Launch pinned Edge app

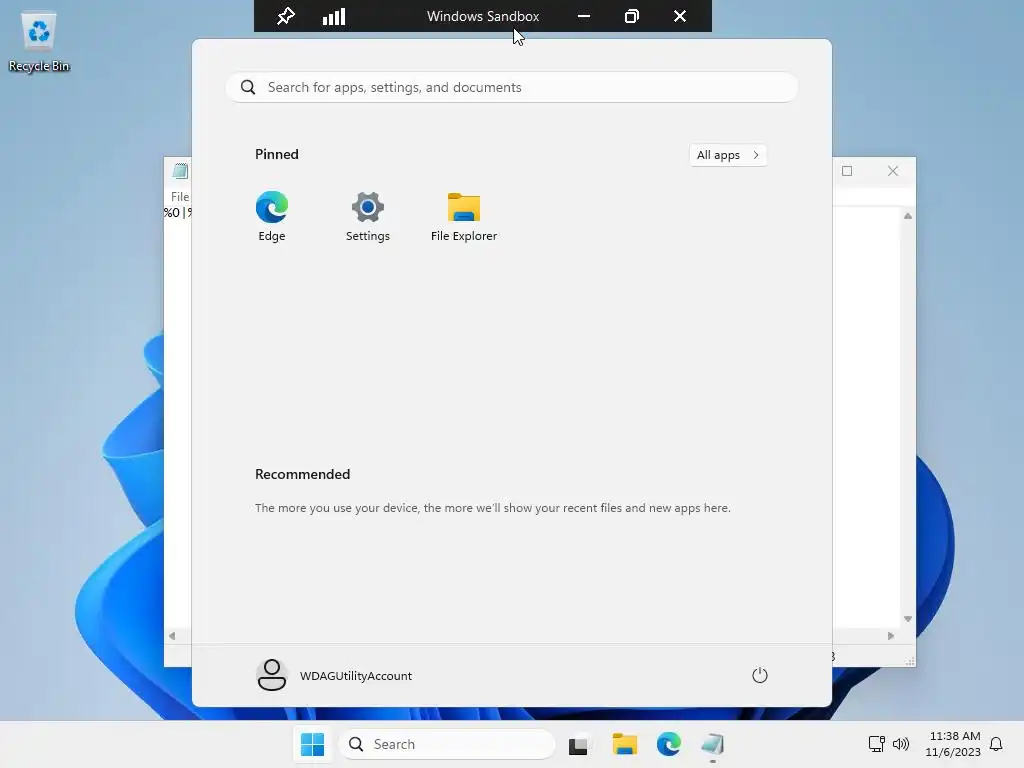272,216
